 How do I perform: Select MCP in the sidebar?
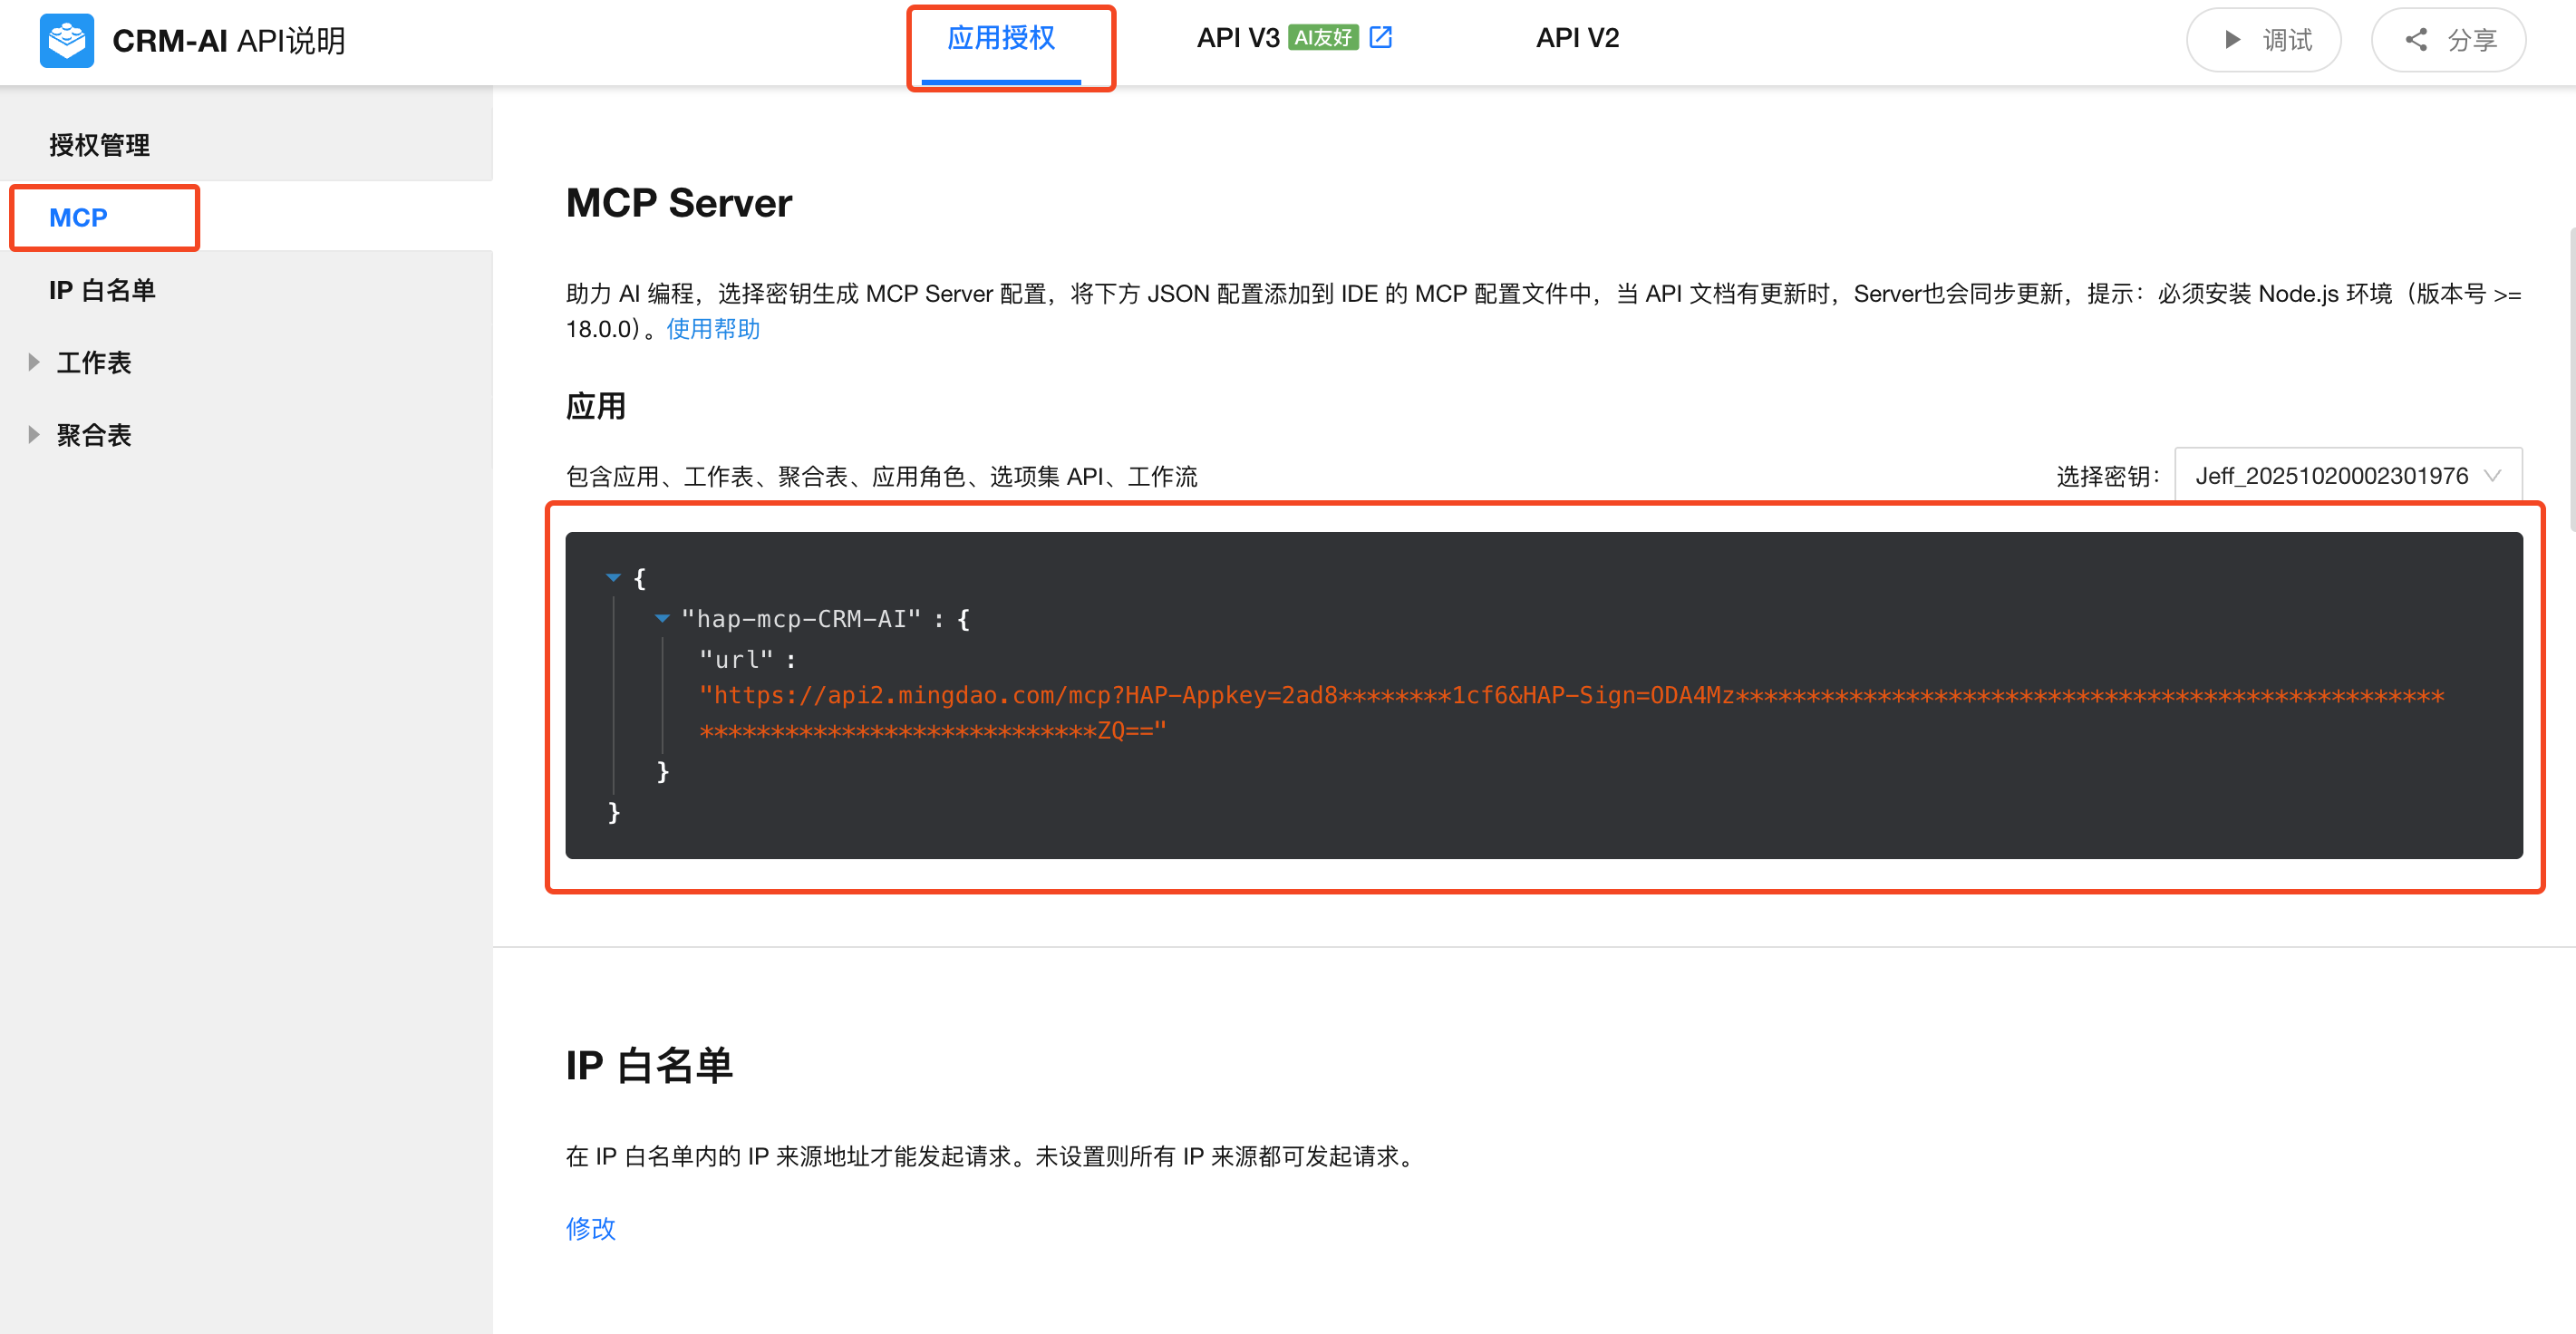tap(78, 217)
